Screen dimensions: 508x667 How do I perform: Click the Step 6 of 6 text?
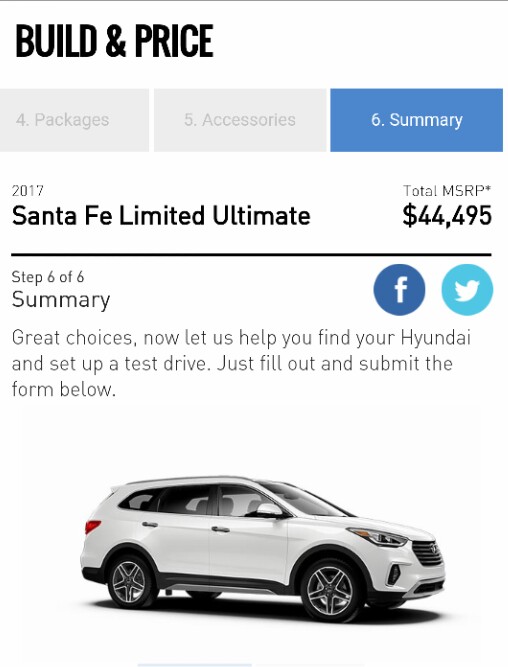pos(48,277)
